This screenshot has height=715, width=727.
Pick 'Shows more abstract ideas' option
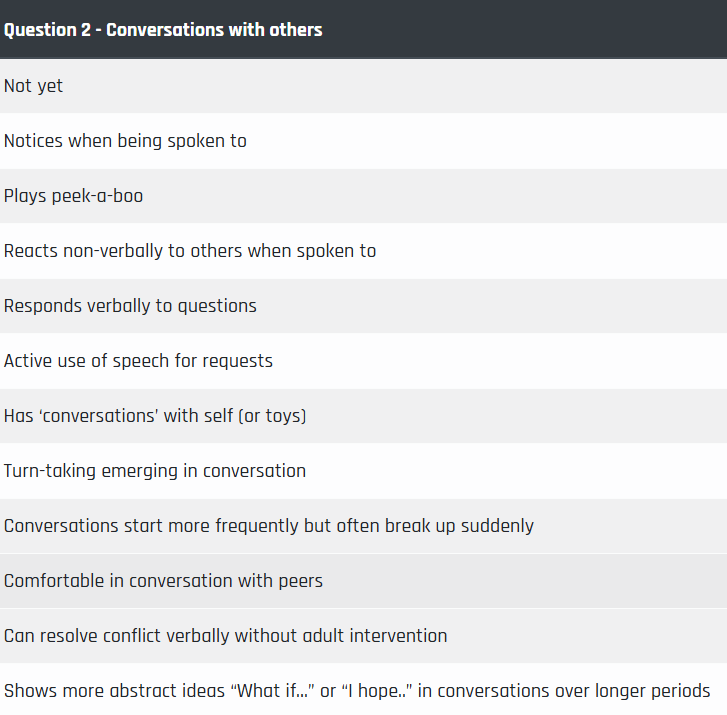(x=364, y=690)
